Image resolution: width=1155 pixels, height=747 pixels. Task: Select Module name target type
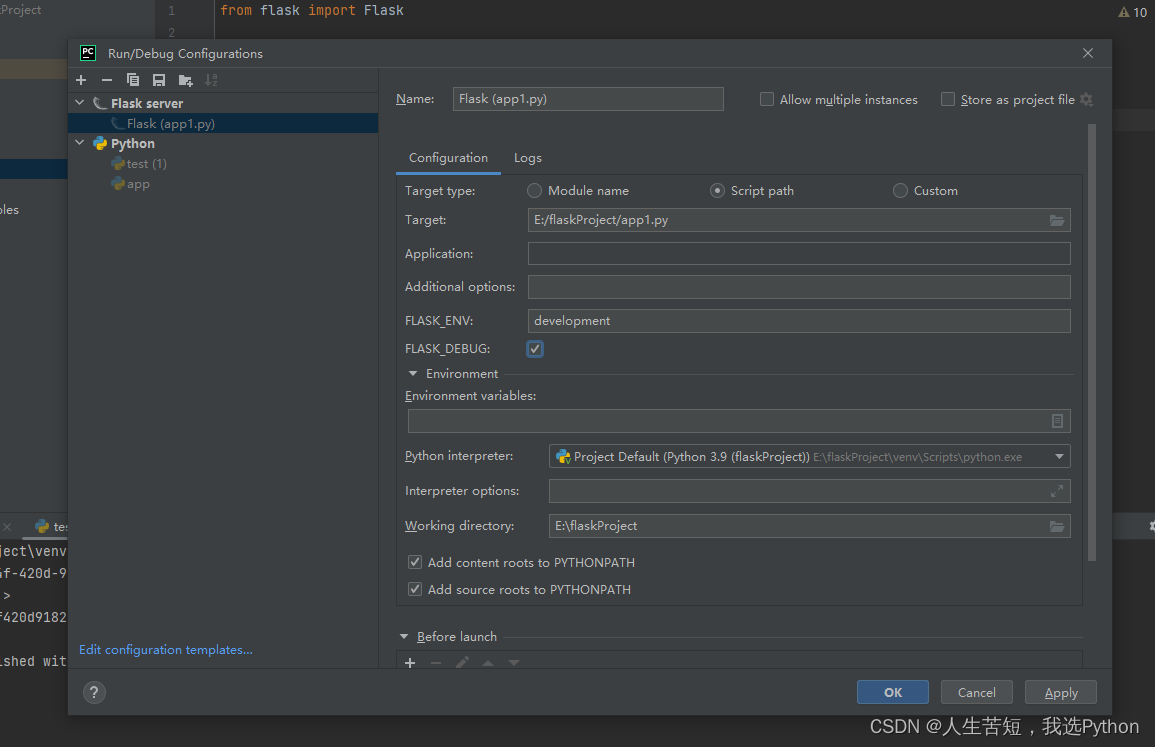(x=534, y=191)
